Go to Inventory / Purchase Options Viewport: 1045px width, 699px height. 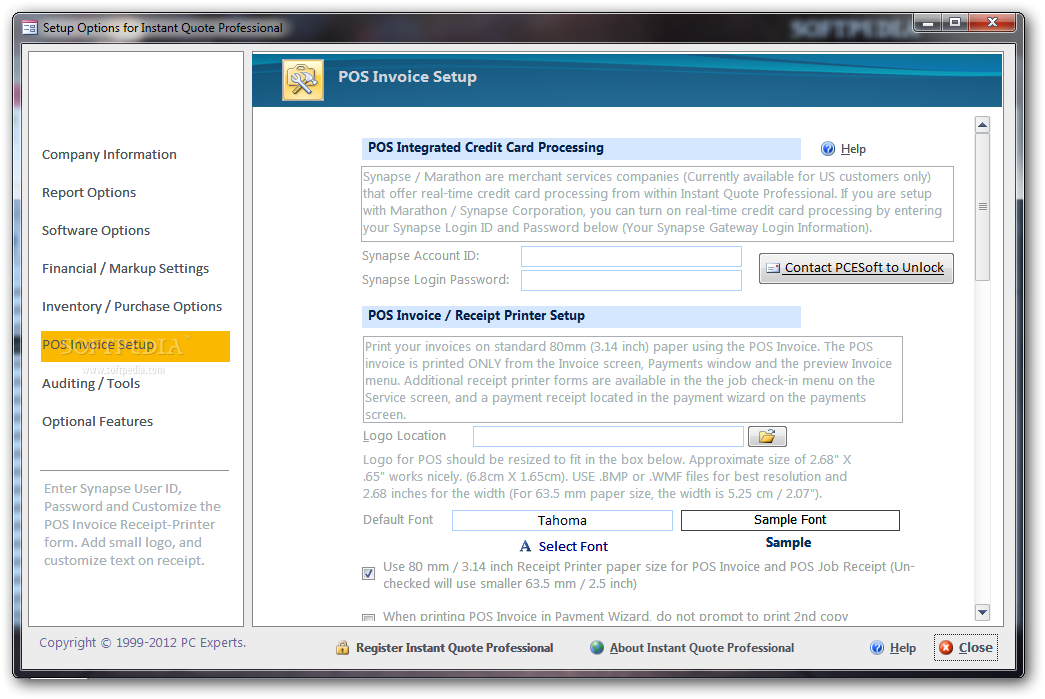132,307
